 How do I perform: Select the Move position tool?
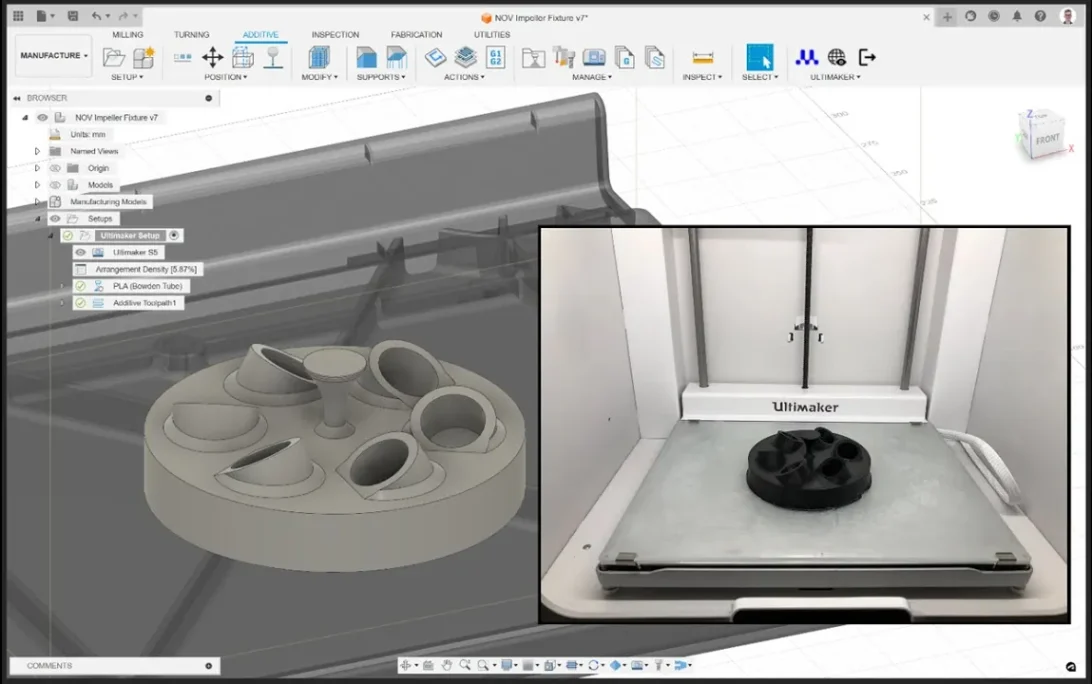coord(212,58)
